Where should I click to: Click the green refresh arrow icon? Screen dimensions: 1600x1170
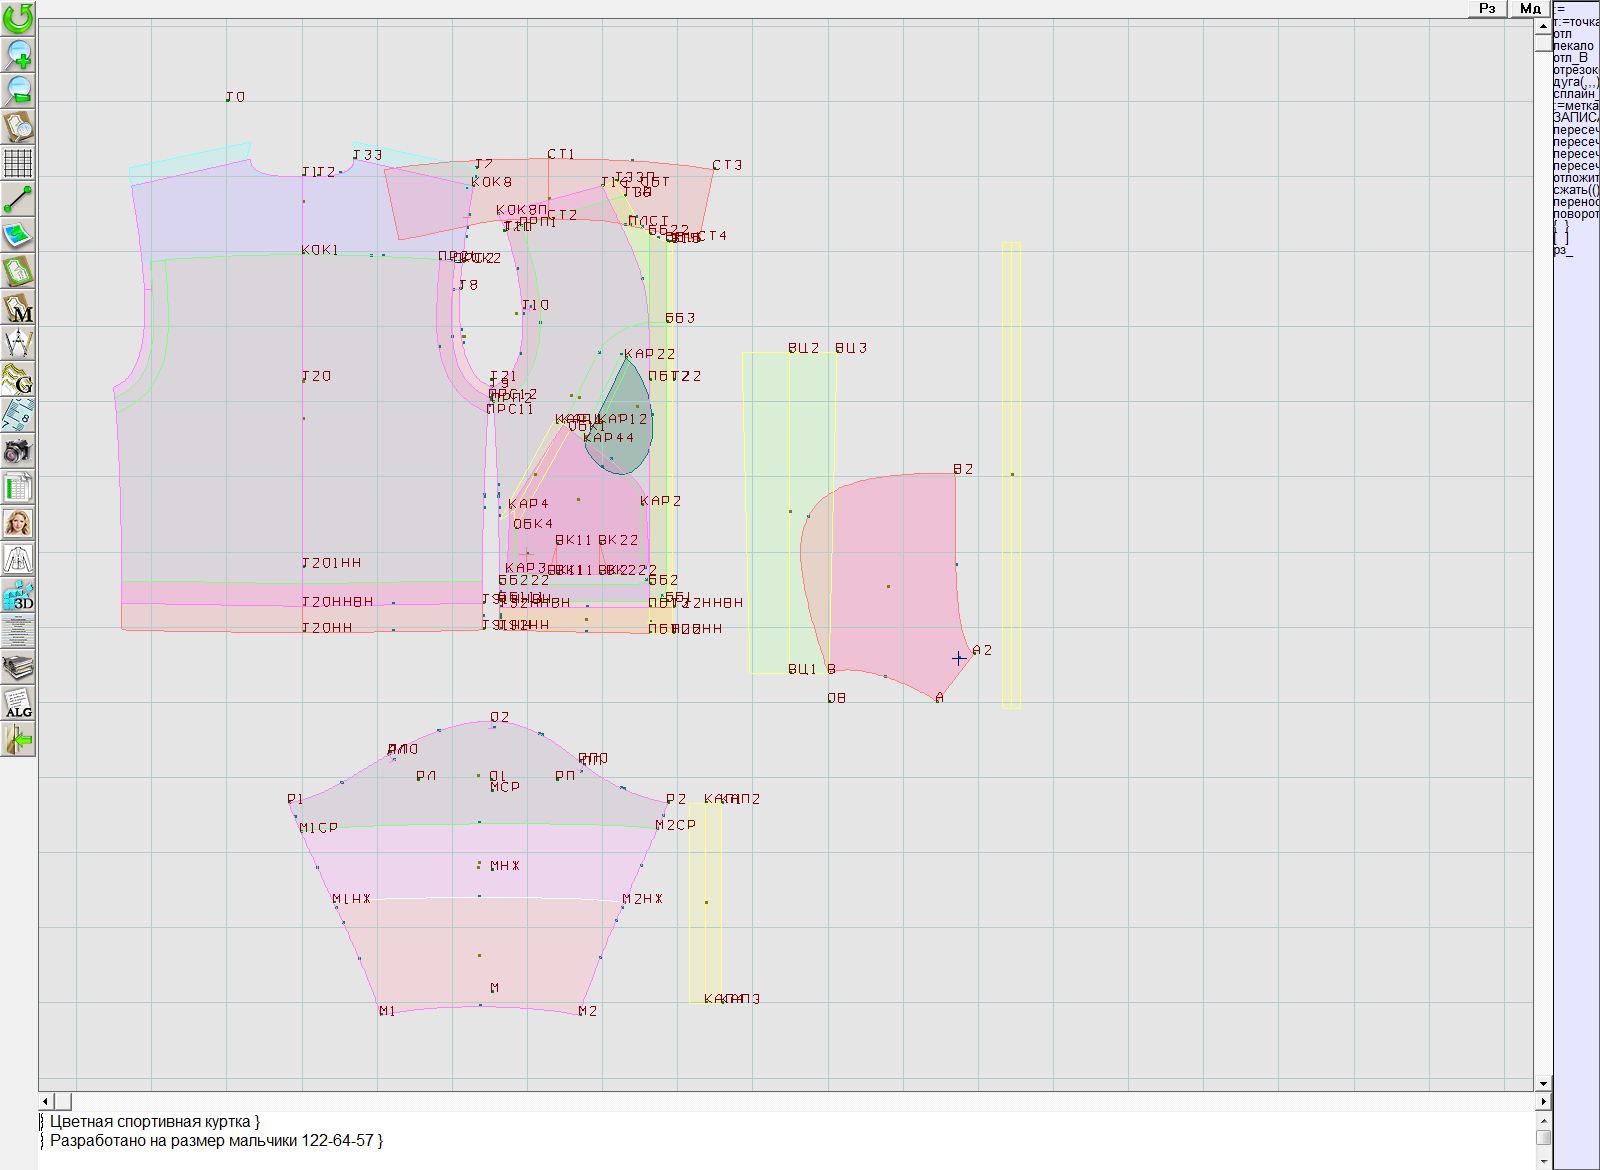[x=18, y=17]
